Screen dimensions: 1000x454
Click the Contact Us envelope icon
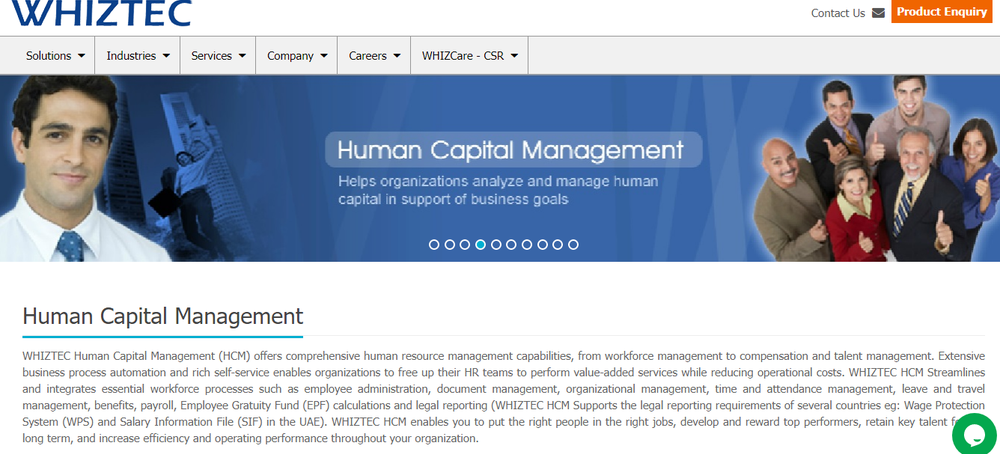[878, 13]
